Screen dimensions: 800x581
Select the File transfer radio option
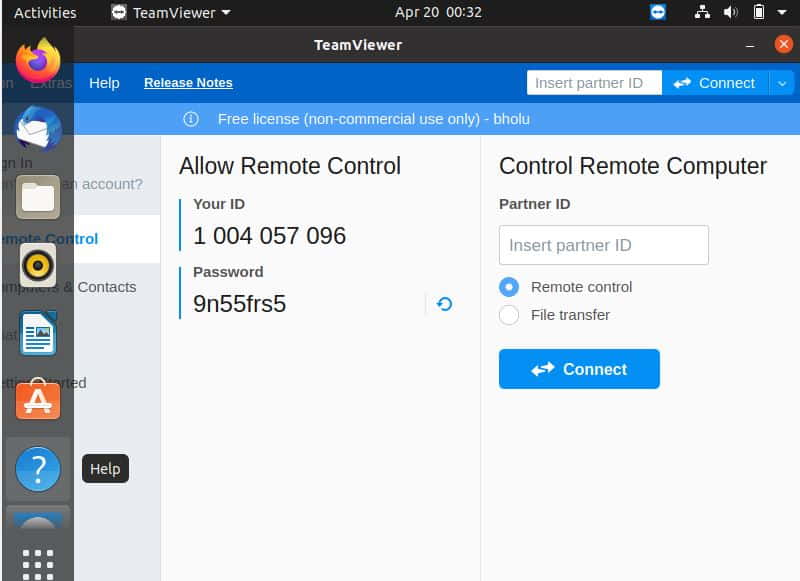[x=509, y=315]
